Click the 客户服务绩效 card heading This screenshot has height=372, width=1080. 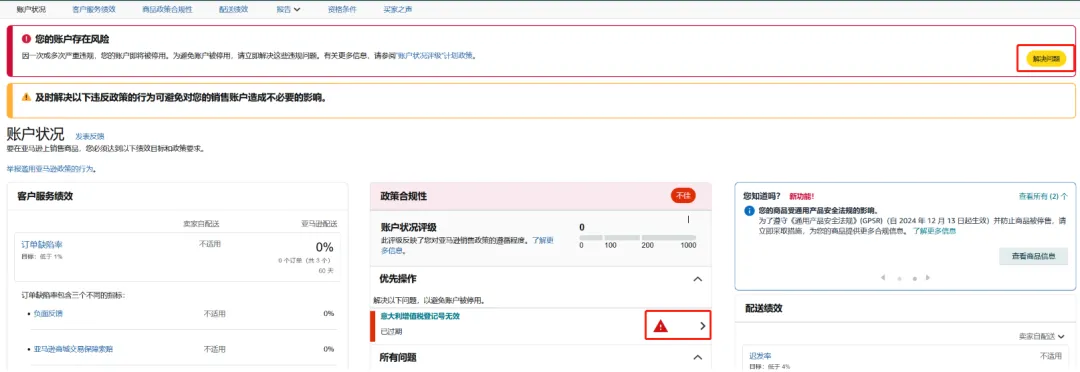(45, 196)
